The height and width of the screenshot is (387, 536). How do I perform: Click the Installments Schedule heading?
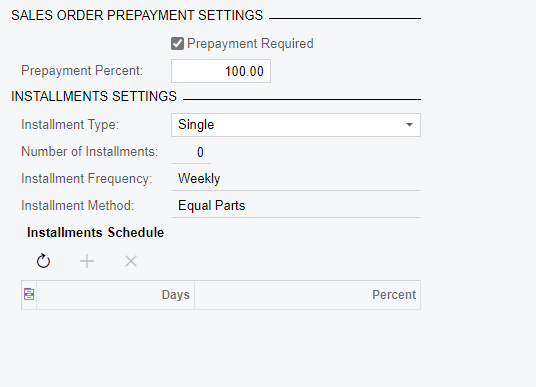[x=95, y=232]
